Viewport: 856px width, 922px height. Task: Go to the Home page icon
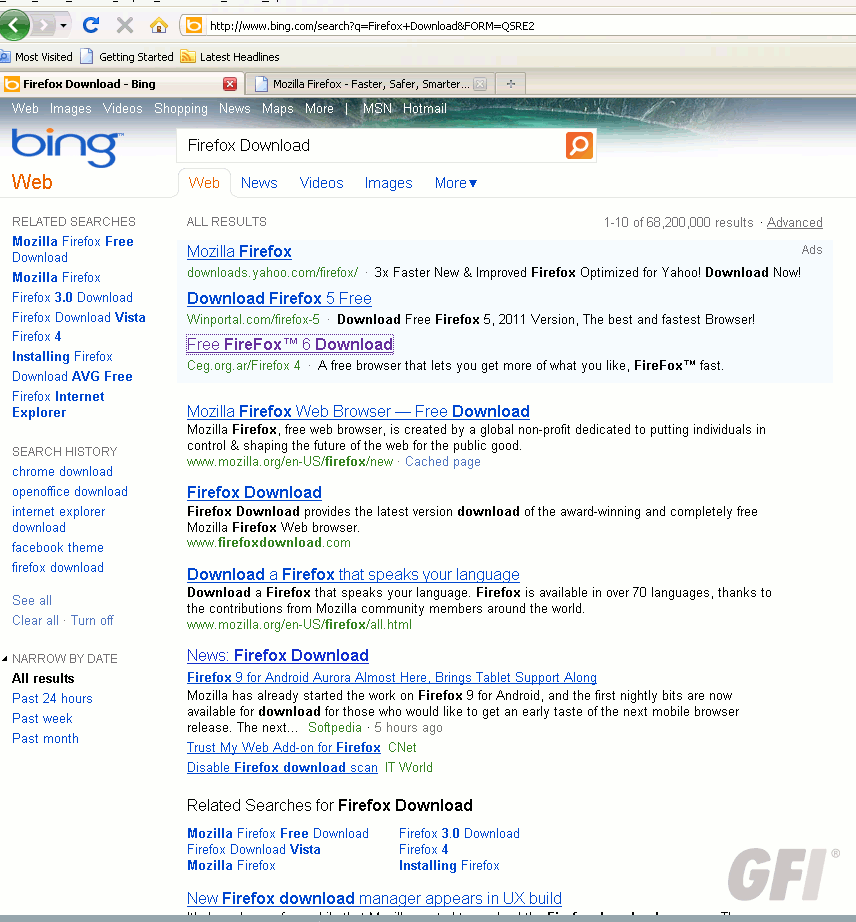tap(159, 25)
